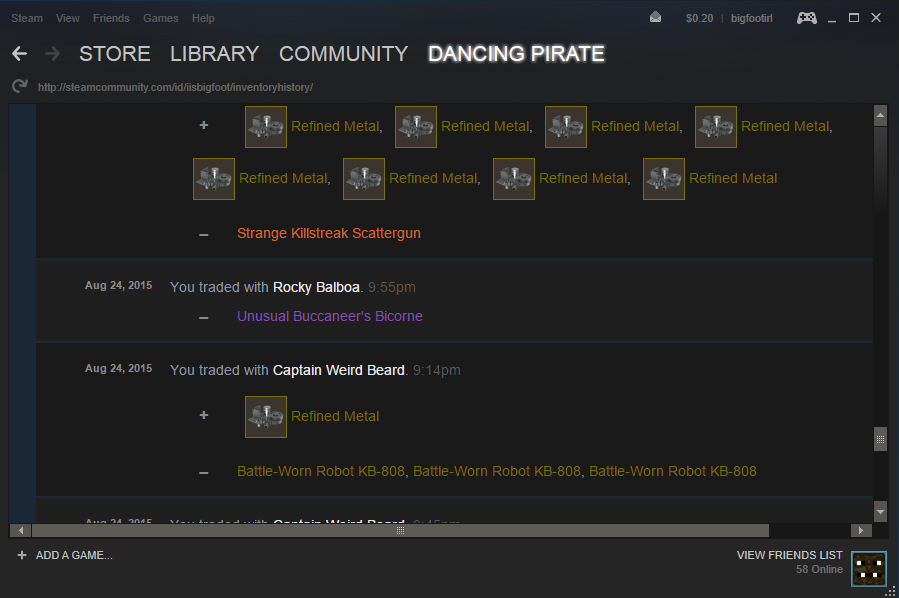Click the plus icon beside Add a Game

[21, 556]
